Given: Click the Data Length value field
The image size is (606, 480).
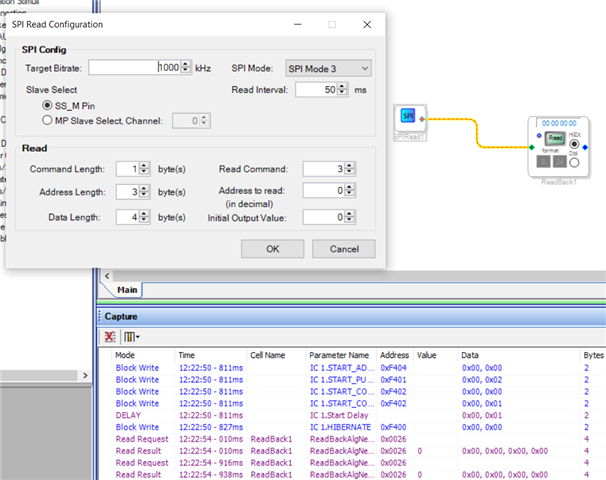Looking at the screenshot, I should (x=128, y=217).
